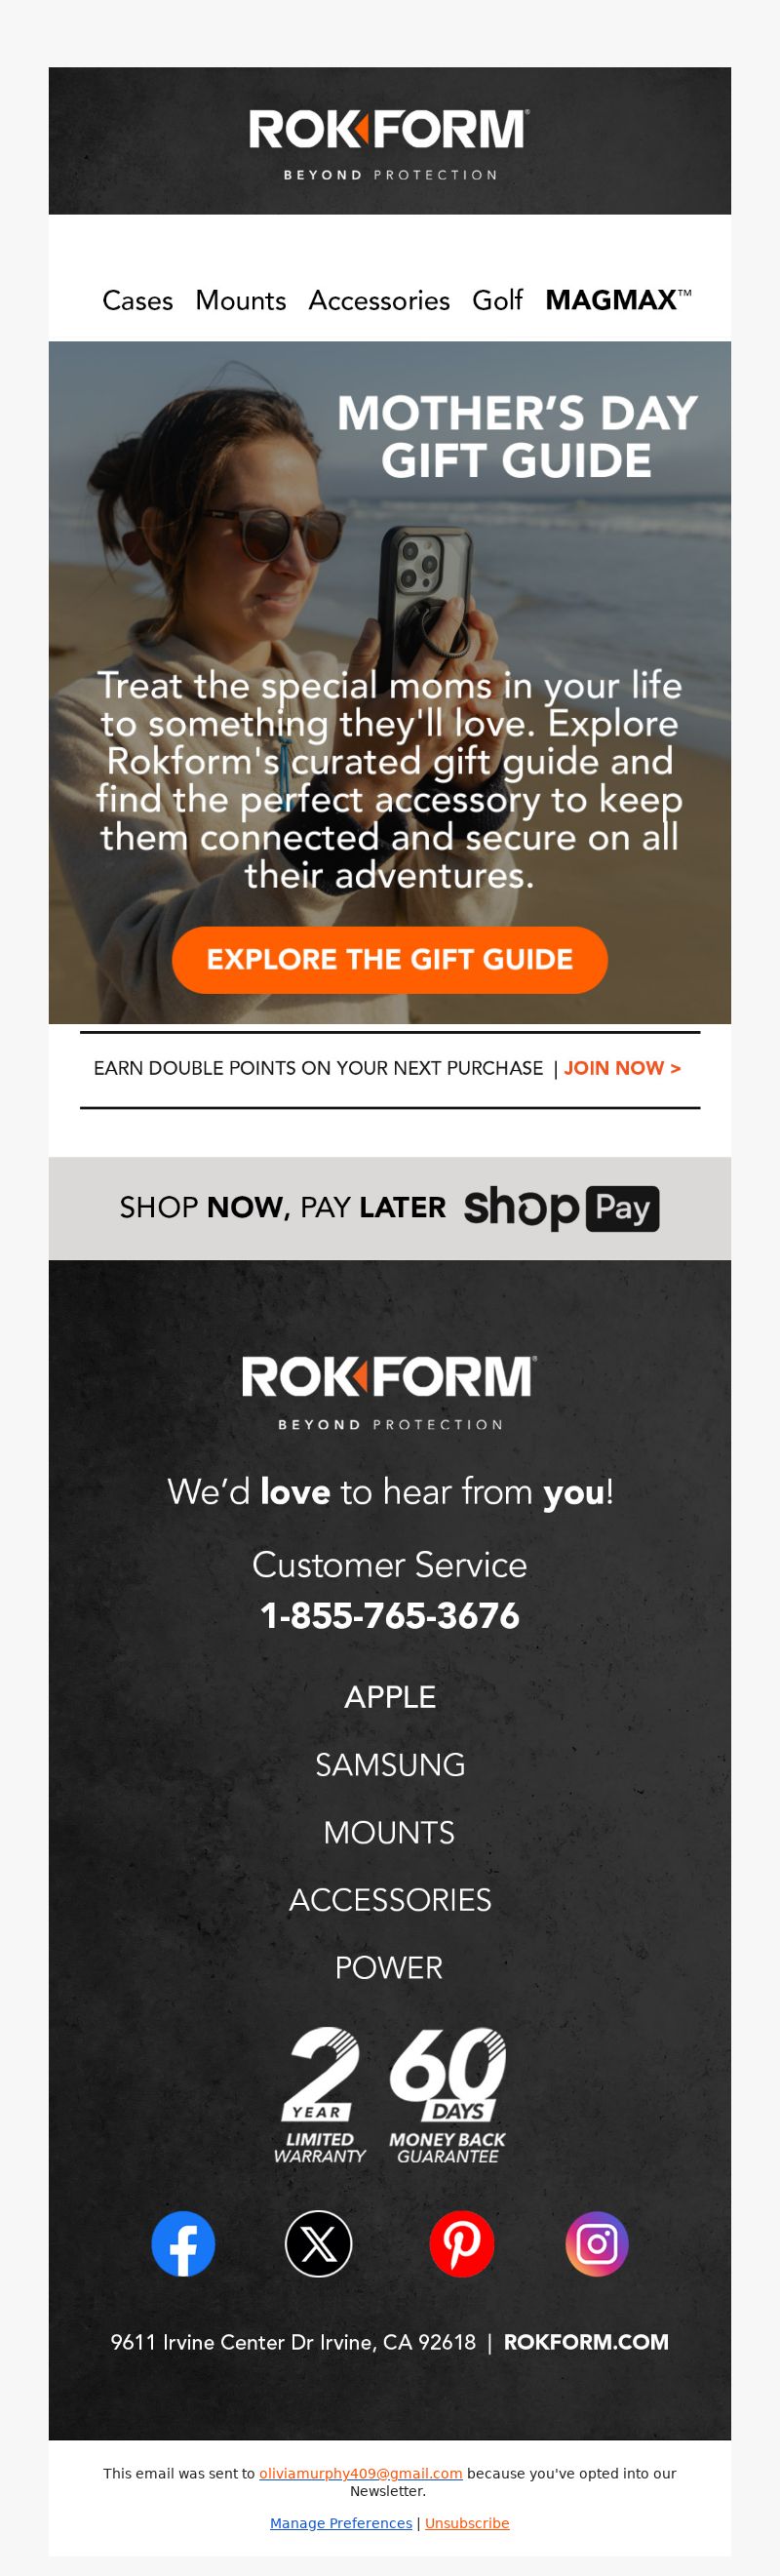The width and height of the screenshot is (780, 2576).
Task: Open the Instagram social icon
Action: coord(597,2243)
